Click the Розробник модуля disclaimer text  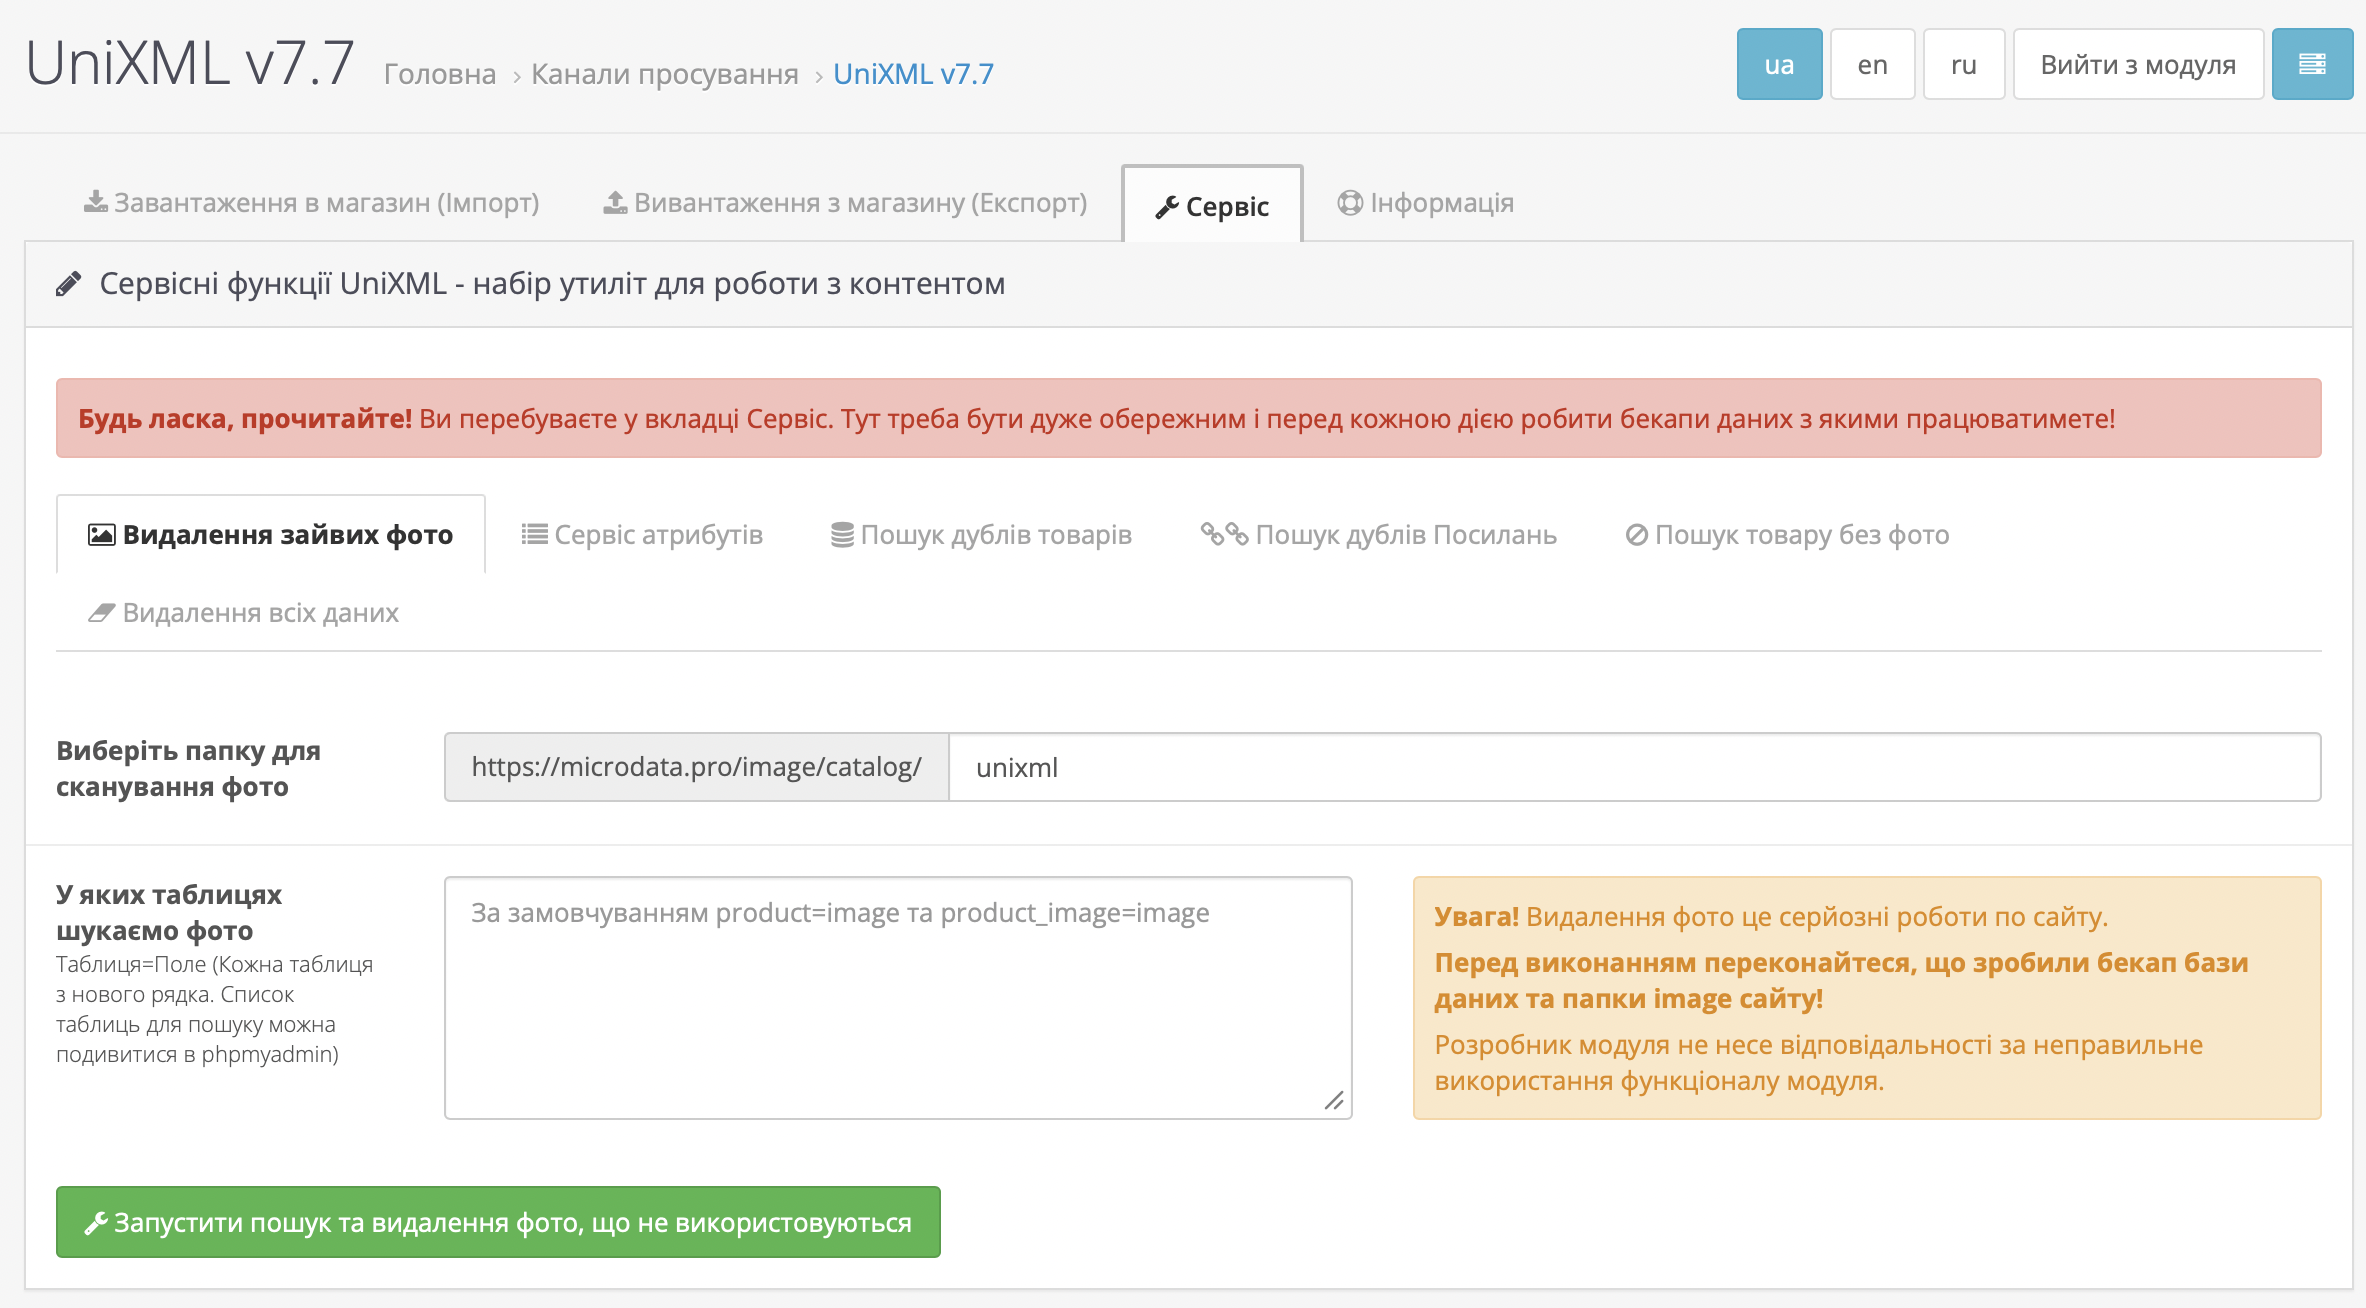point(1818,1063)
